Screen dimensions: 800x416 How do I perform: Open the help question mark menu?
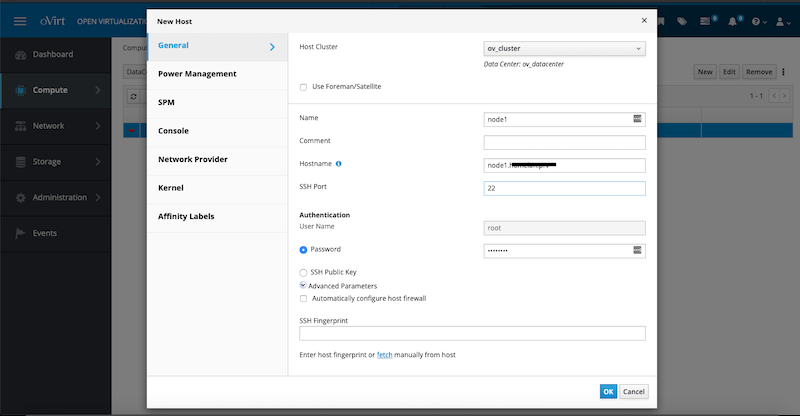pyautogui.click(x=759, y=21)
